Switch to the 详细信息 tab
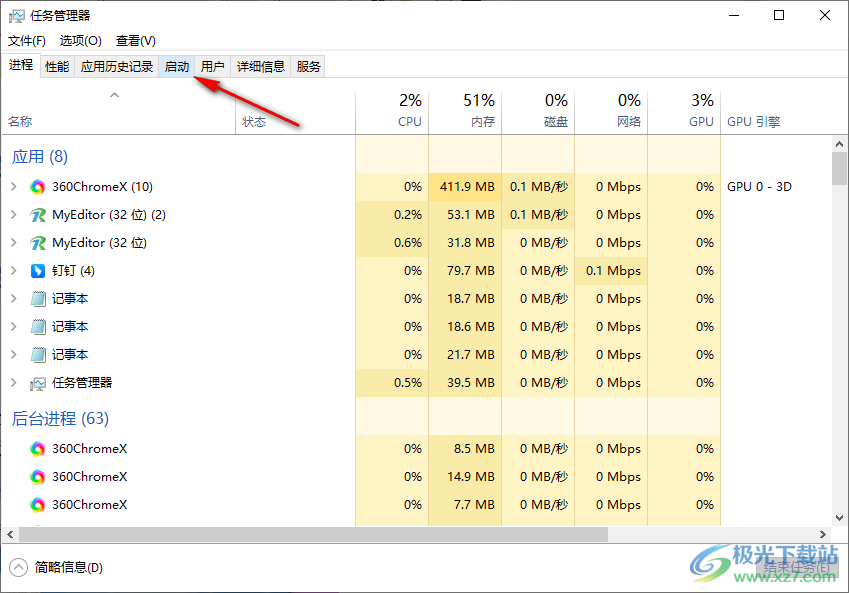The width and height of the screenshot is (849, 593). (x=260, y=67)
